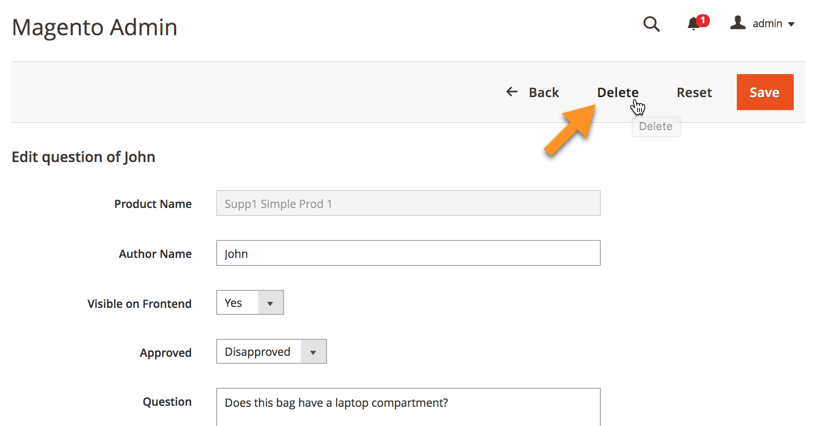Click the disabled Product Name field
818x426 pixels.
(x=408, y=204)
